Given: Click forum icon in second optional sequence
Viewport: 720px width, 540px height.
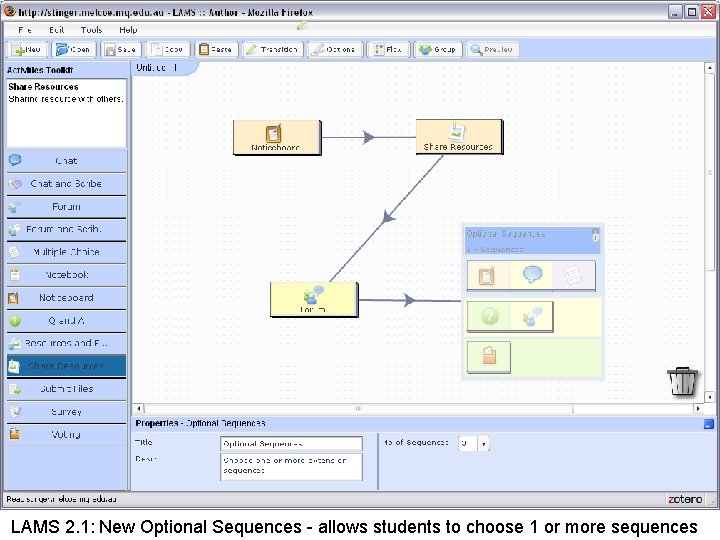Looking at the screenshot, I should point(532,316).
